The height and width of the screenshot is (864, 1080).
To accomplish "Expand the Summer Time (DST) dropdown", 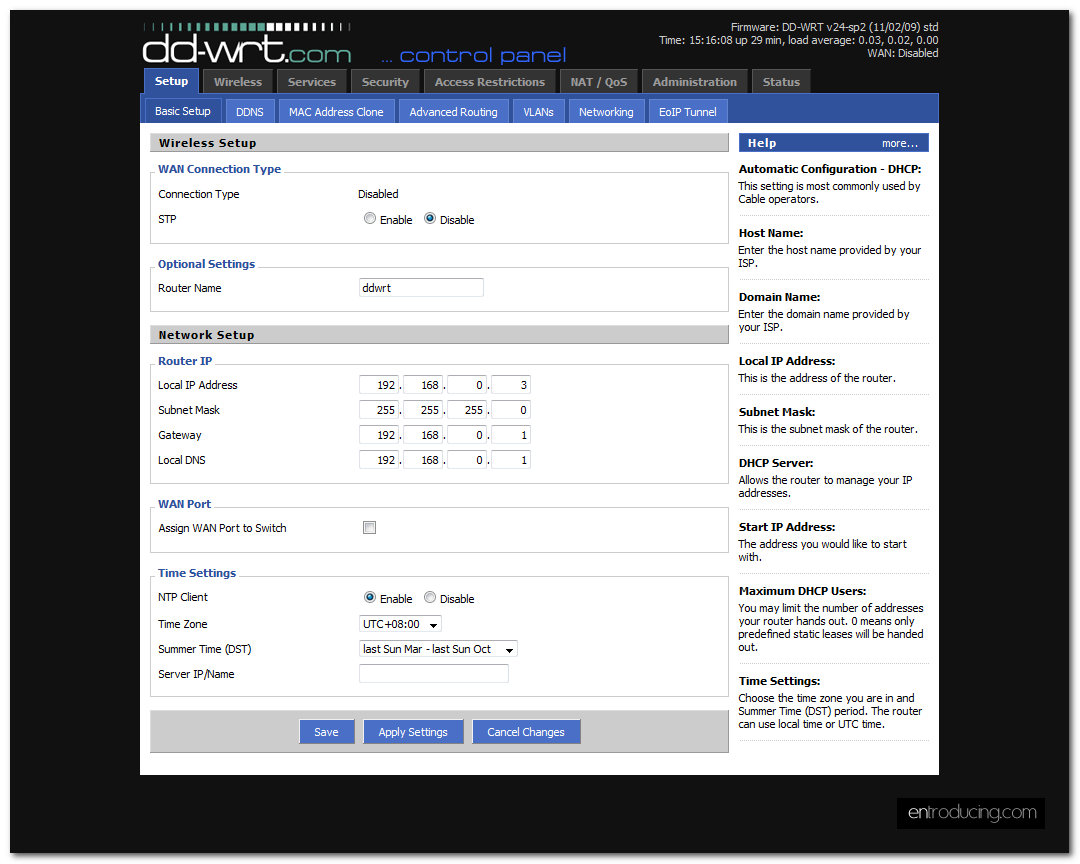I will pyautogui.click(x=438, y=649).
